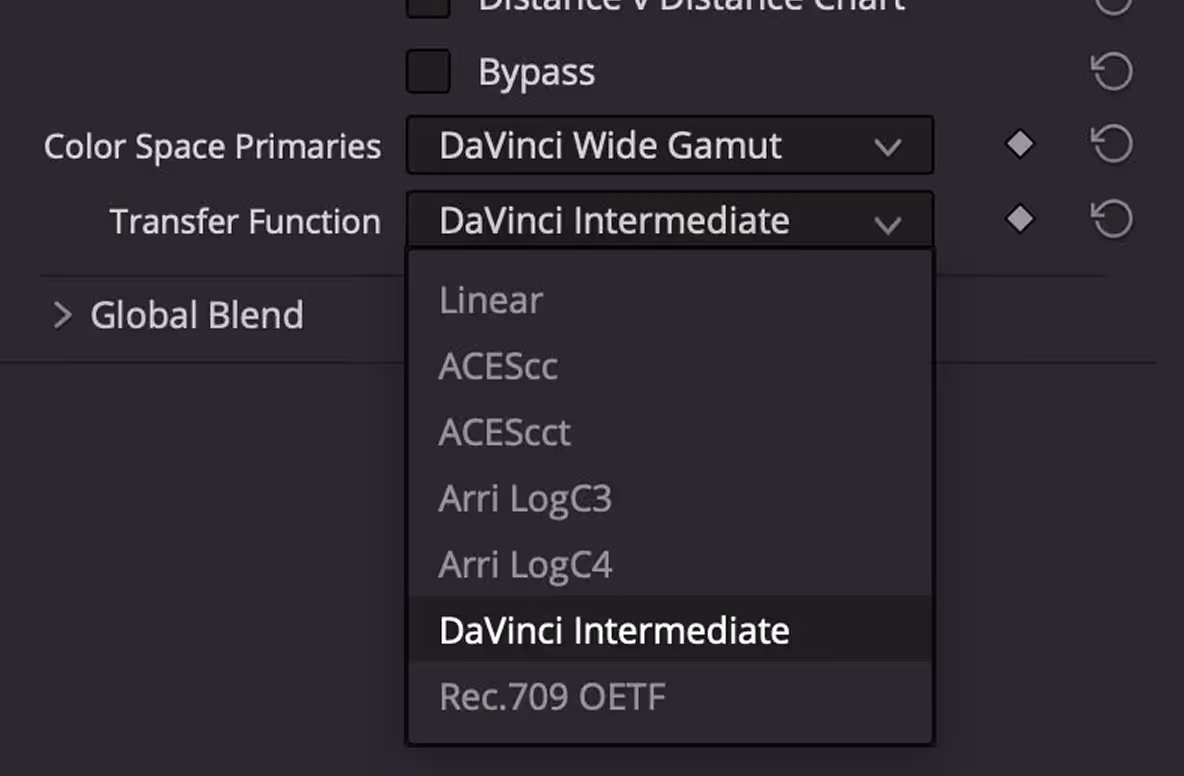
Task: Click the Color Space Primaries label
Action: [x=212, y=147]
